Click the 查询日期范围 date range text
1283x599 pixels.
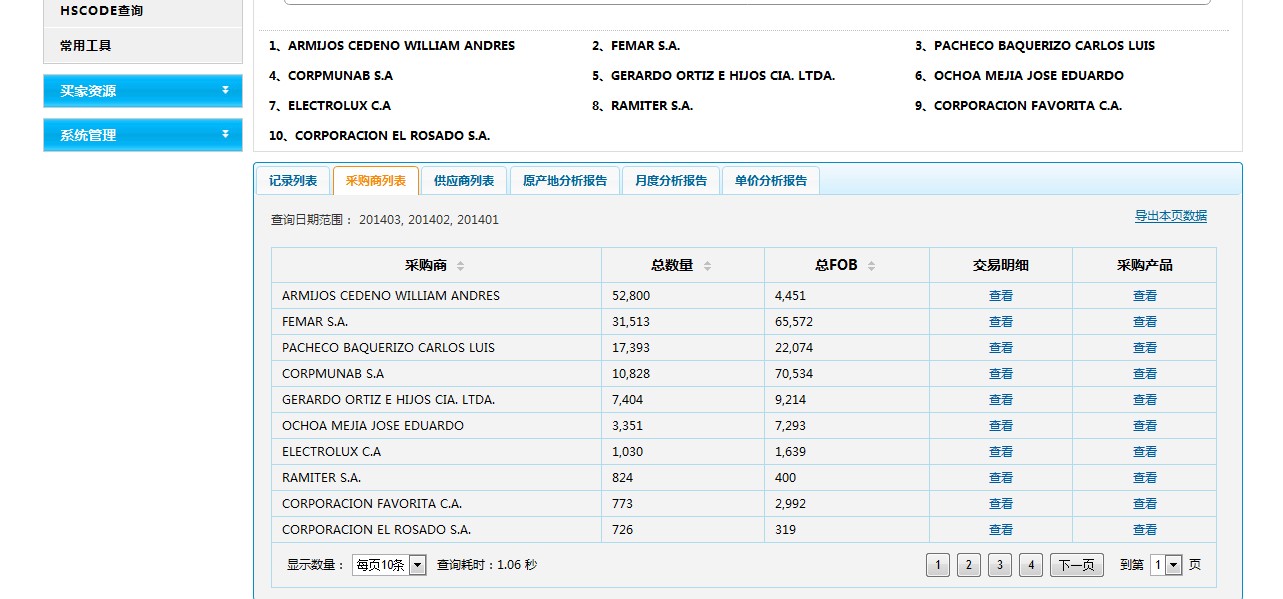point(385,220)
